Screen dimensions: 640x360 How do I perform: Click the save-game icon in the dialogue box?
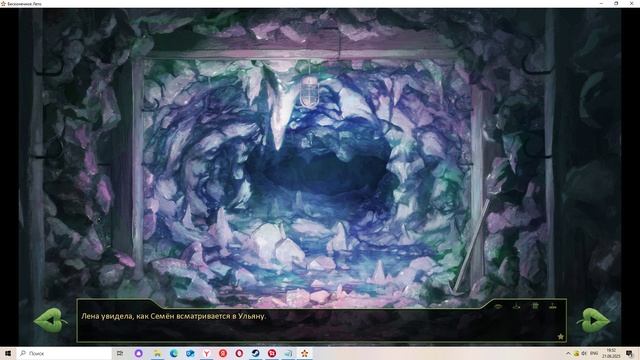[x=516, y=306]
